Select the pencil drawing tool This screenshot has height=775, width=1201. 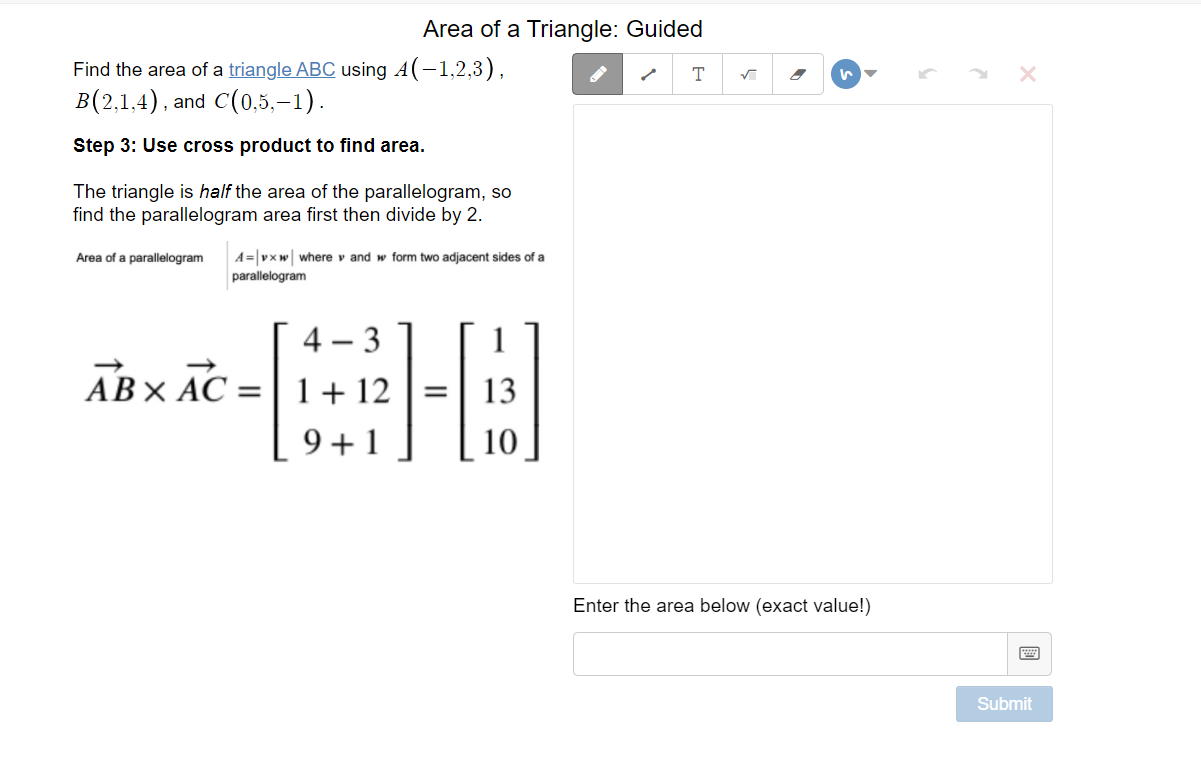597,73
